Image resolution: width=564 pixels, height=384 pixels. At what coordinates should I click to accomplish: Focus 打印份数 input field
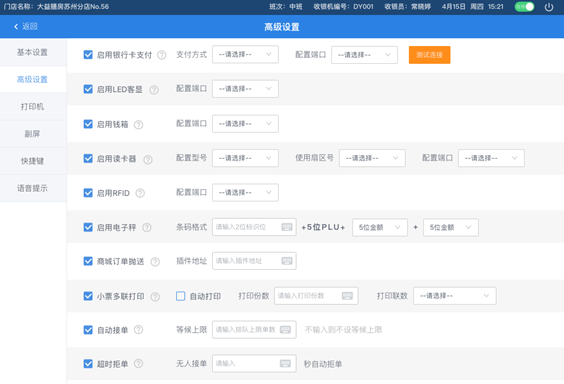click(x=316, y=296)
